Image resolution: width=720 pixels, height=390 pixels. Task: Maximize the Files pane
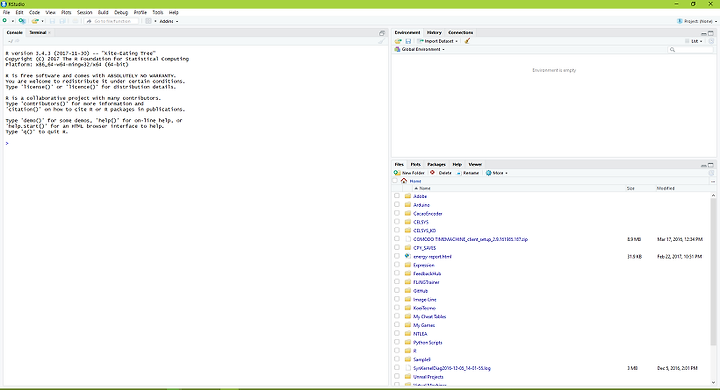coord(711,165)
